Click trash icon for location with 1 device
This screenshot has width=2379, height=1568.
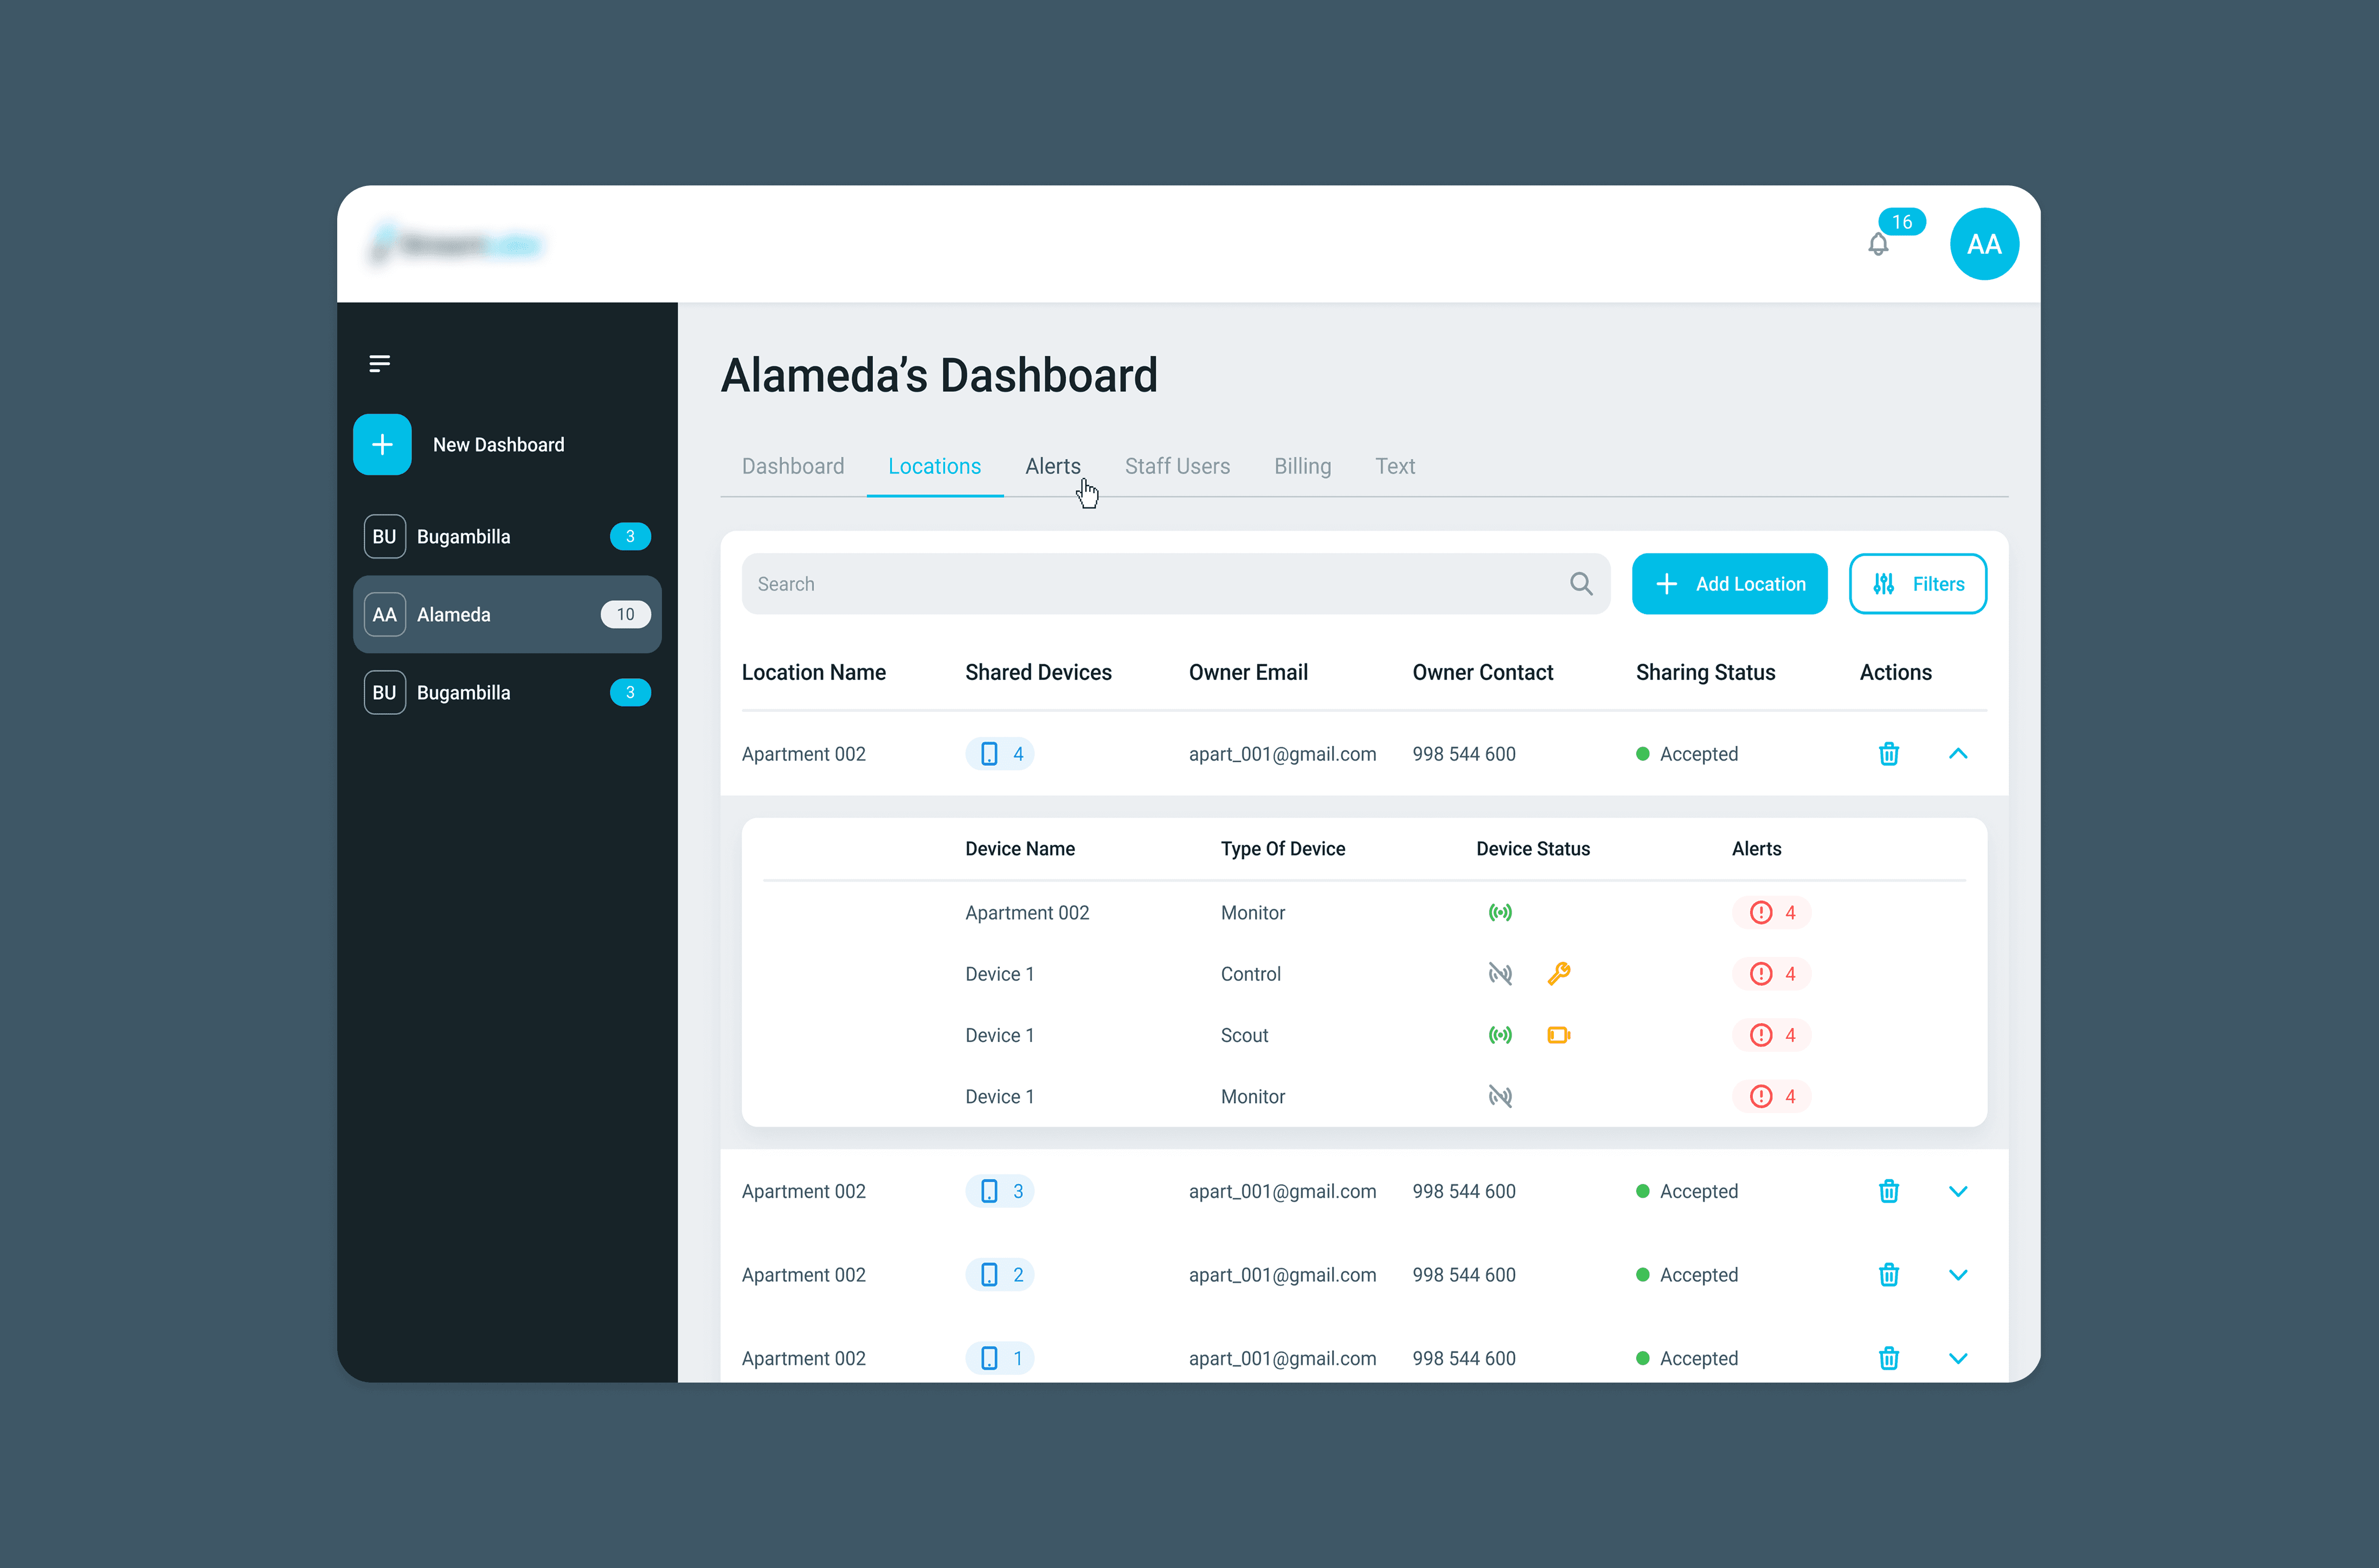click(x=1888, y=1358)
